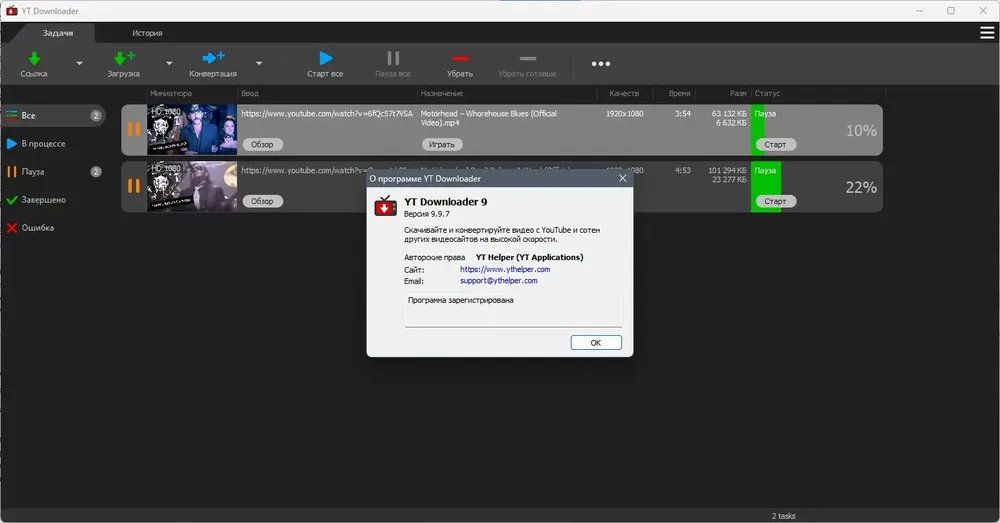Click the Назначение column header
This screenshot has height=523, width=1000.
(442, 93)
